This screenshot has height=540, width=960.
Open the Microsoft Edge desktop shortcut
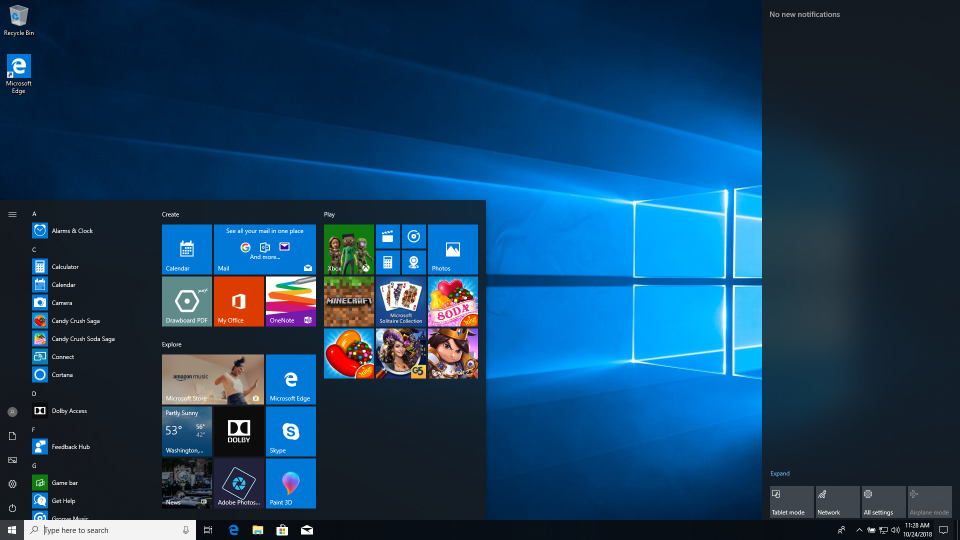[18, 74]
